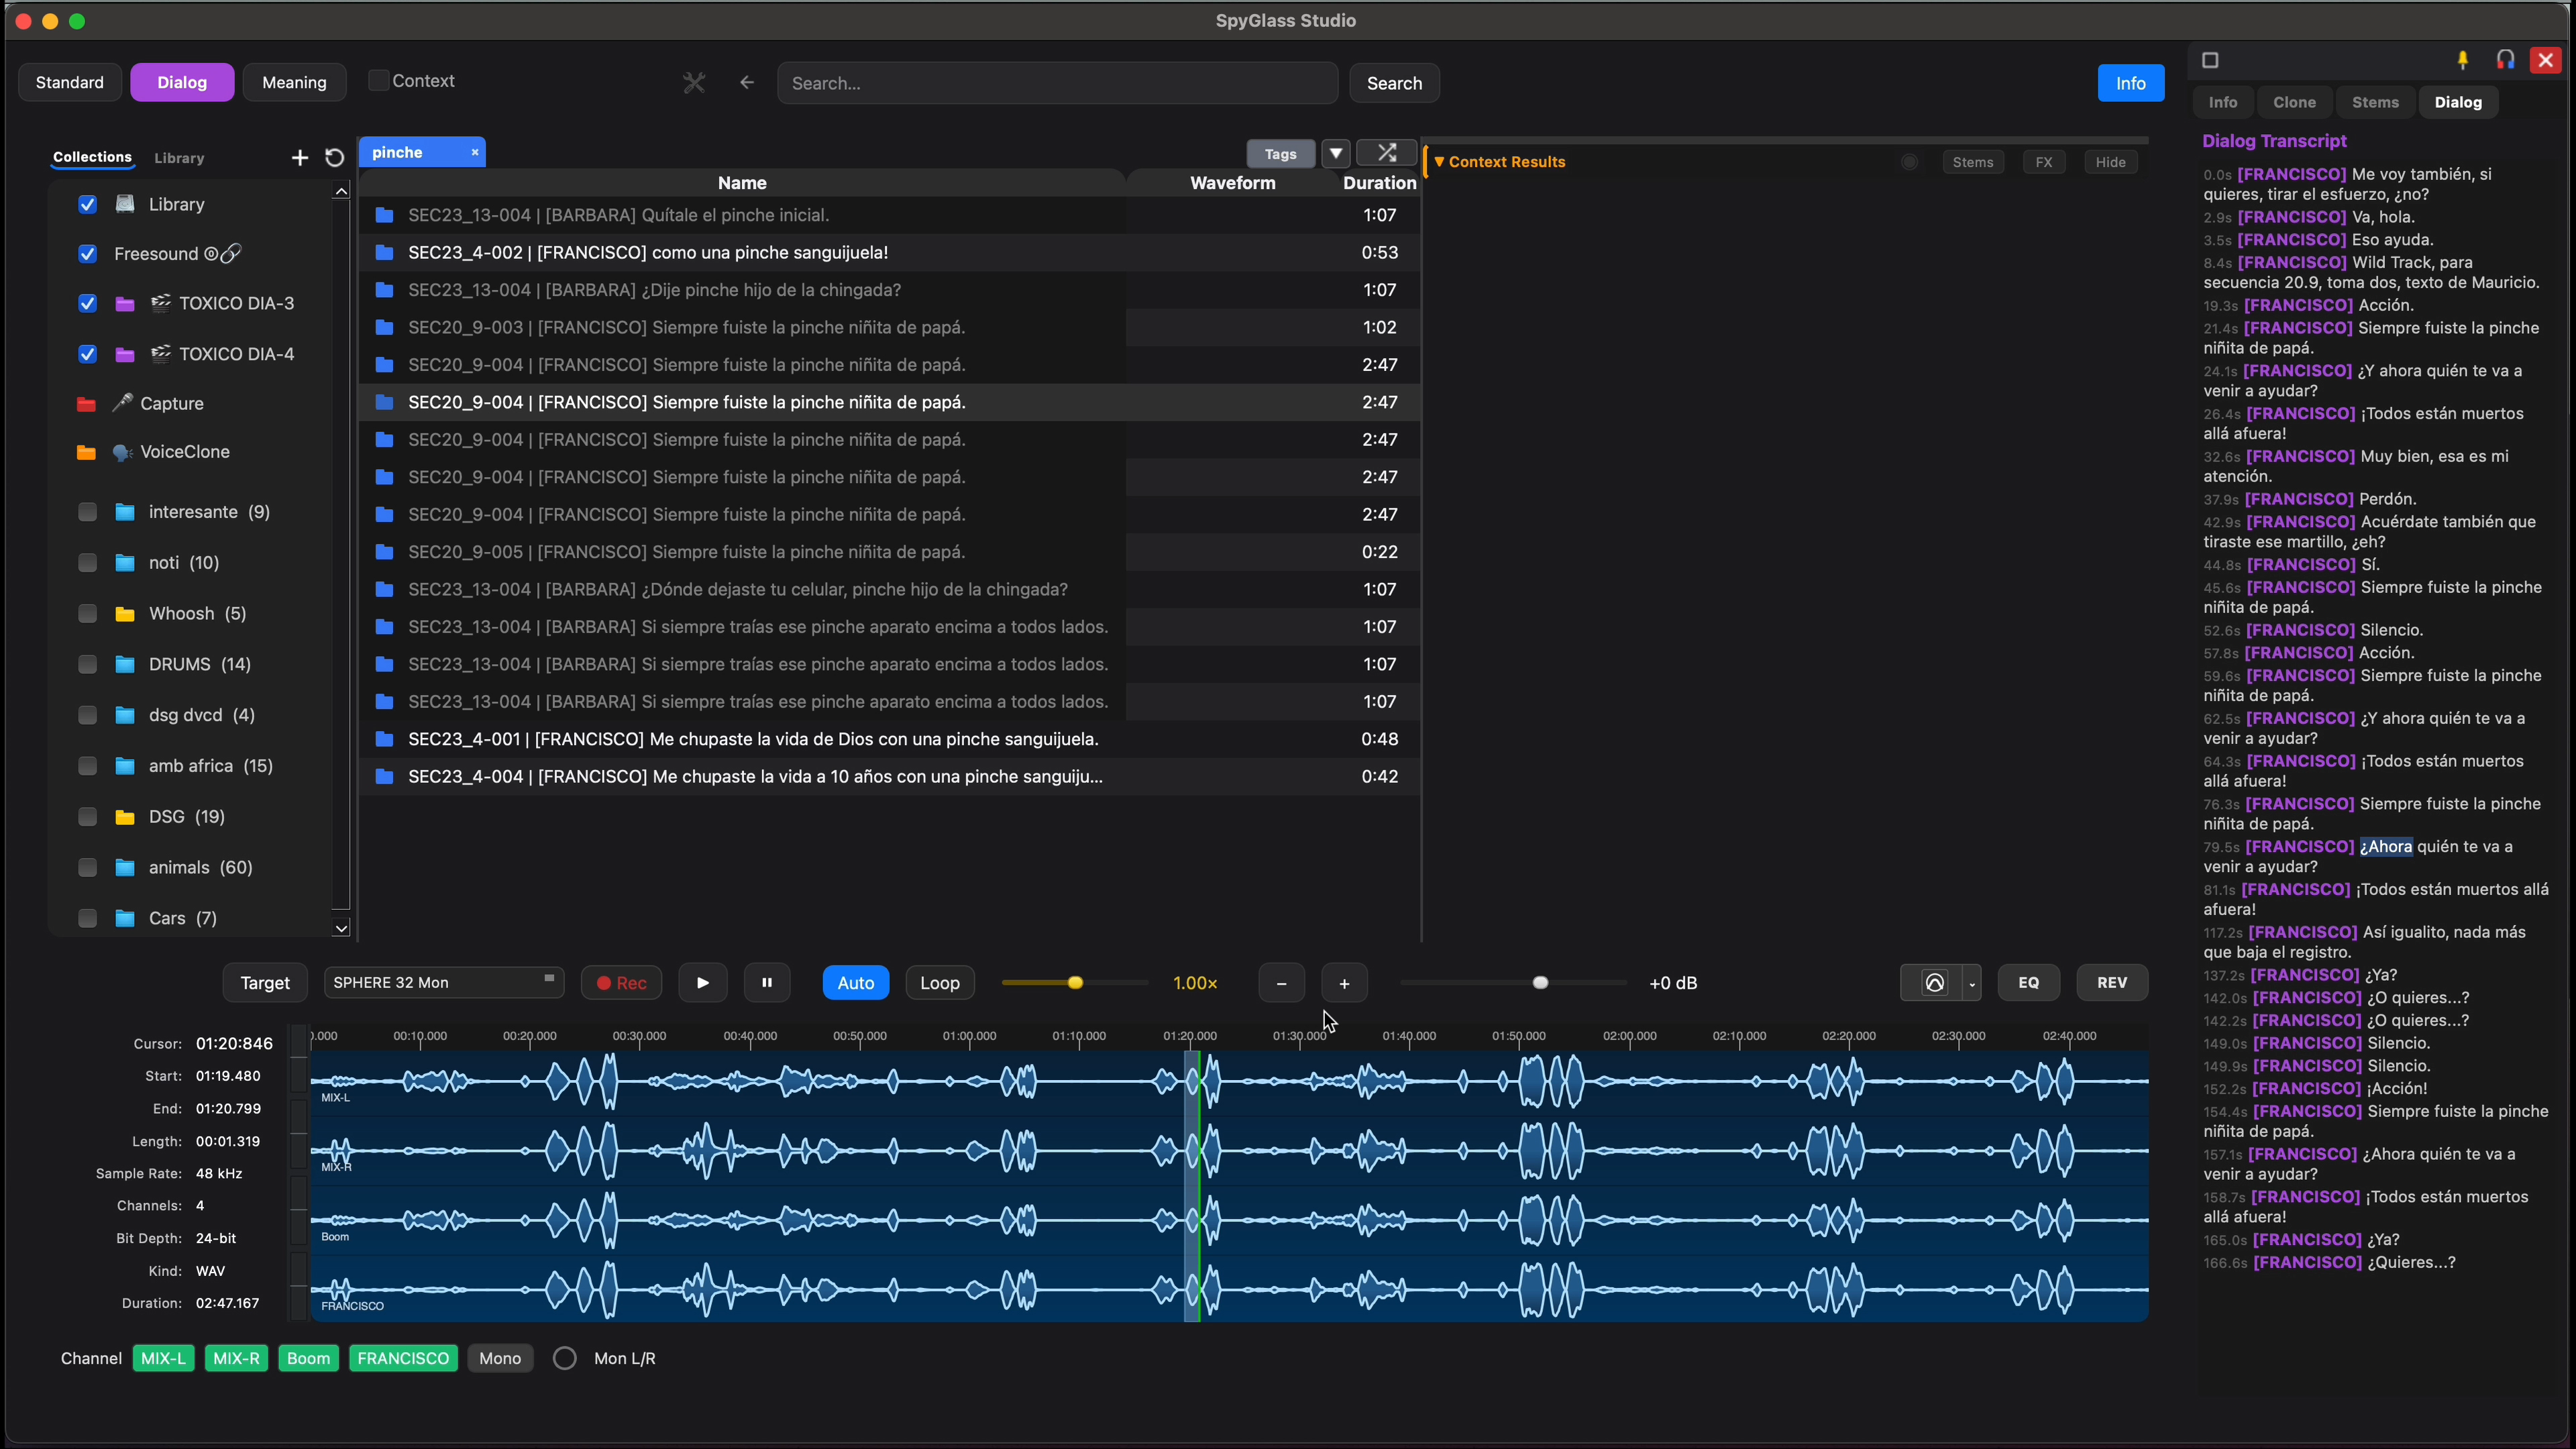Click the playback speed slider
The image size is (2576, 1449).
click(1075, 983)
